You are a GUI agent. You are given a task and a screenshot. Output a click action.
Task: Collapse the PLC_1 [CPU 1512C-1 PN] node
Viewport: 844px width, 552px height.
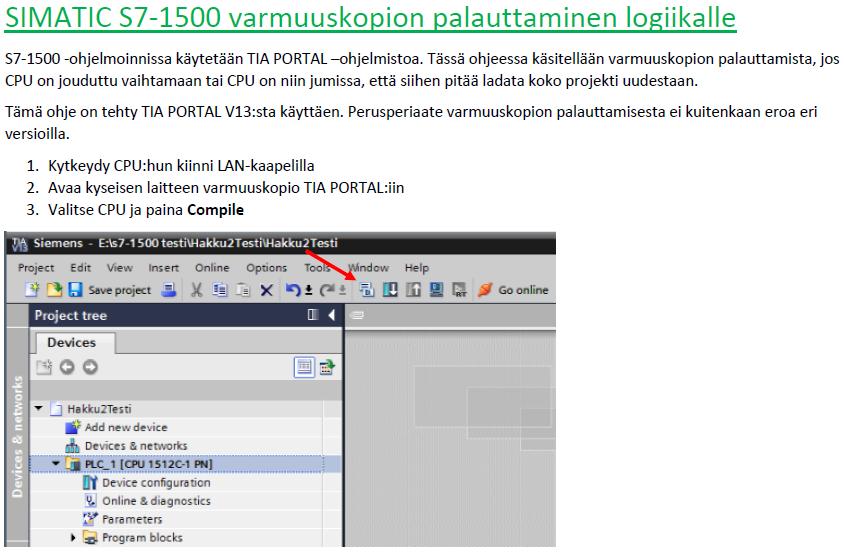(56, 463)
